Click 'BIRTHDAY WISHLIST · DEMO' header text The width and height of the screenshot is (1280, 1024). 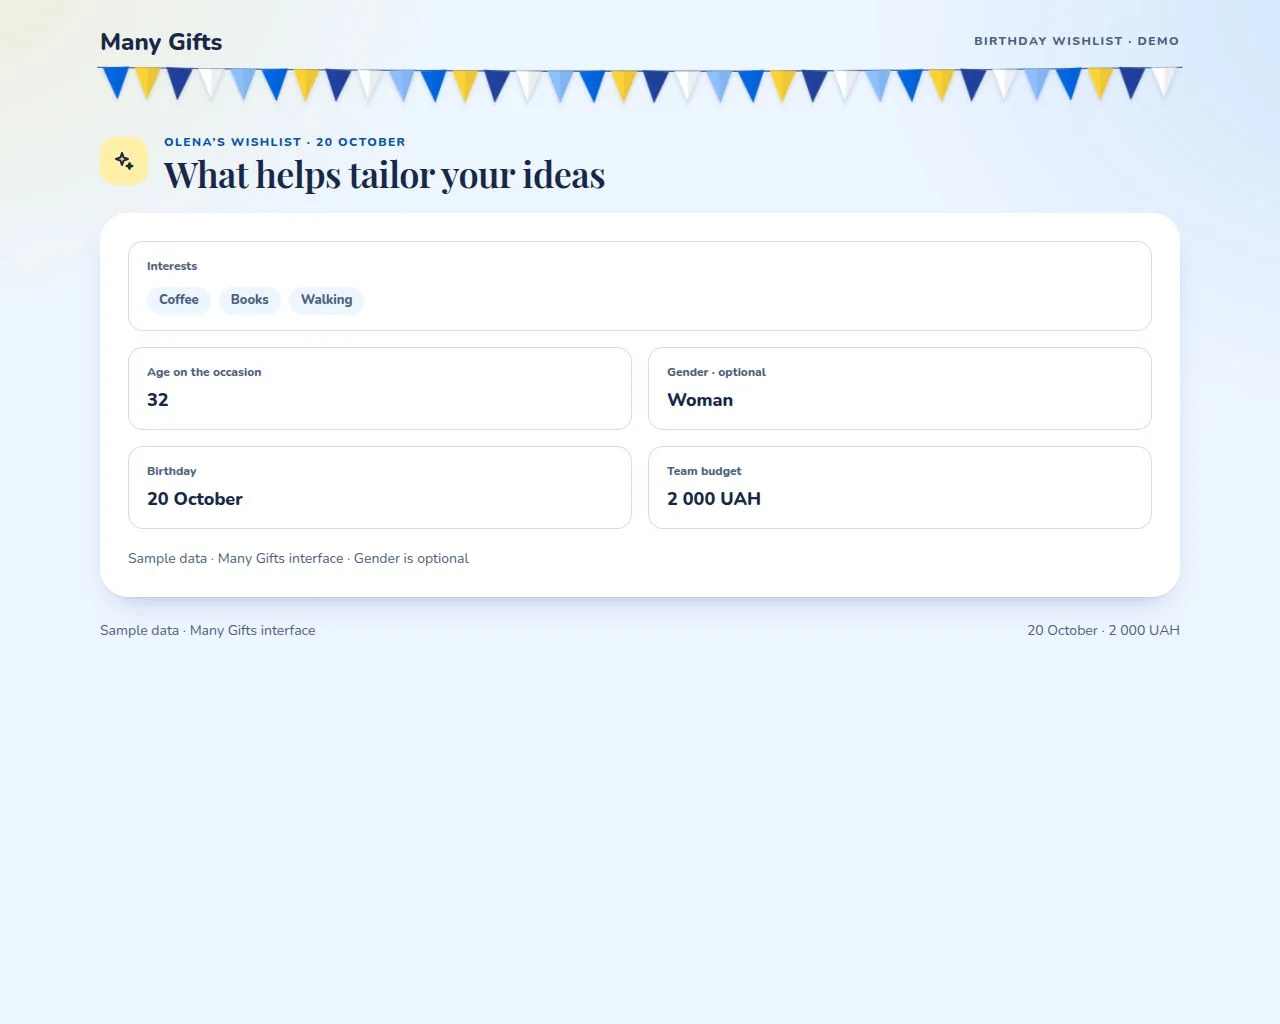1077,41
